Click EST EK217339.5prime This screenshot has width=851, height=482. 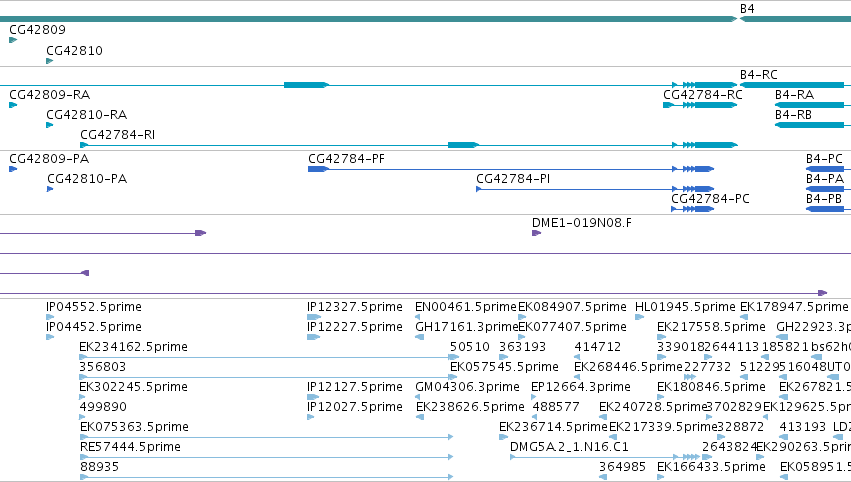click(663, 427)
